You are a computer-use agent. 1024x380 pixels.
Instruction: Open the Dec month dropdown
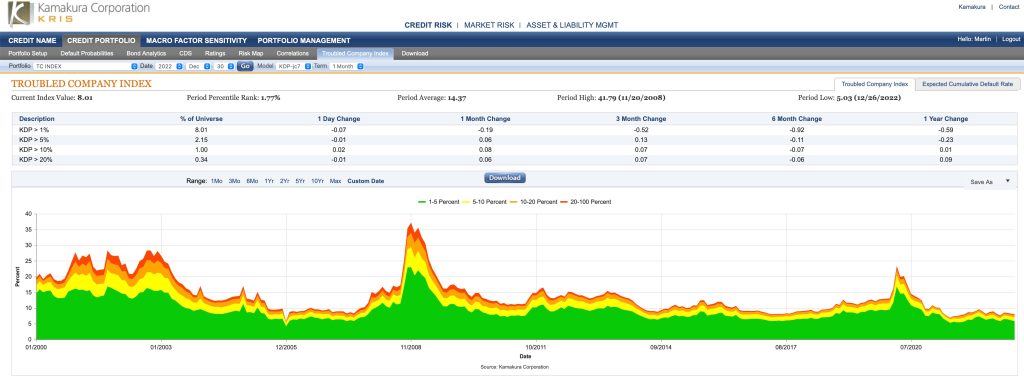click(198, 67)
